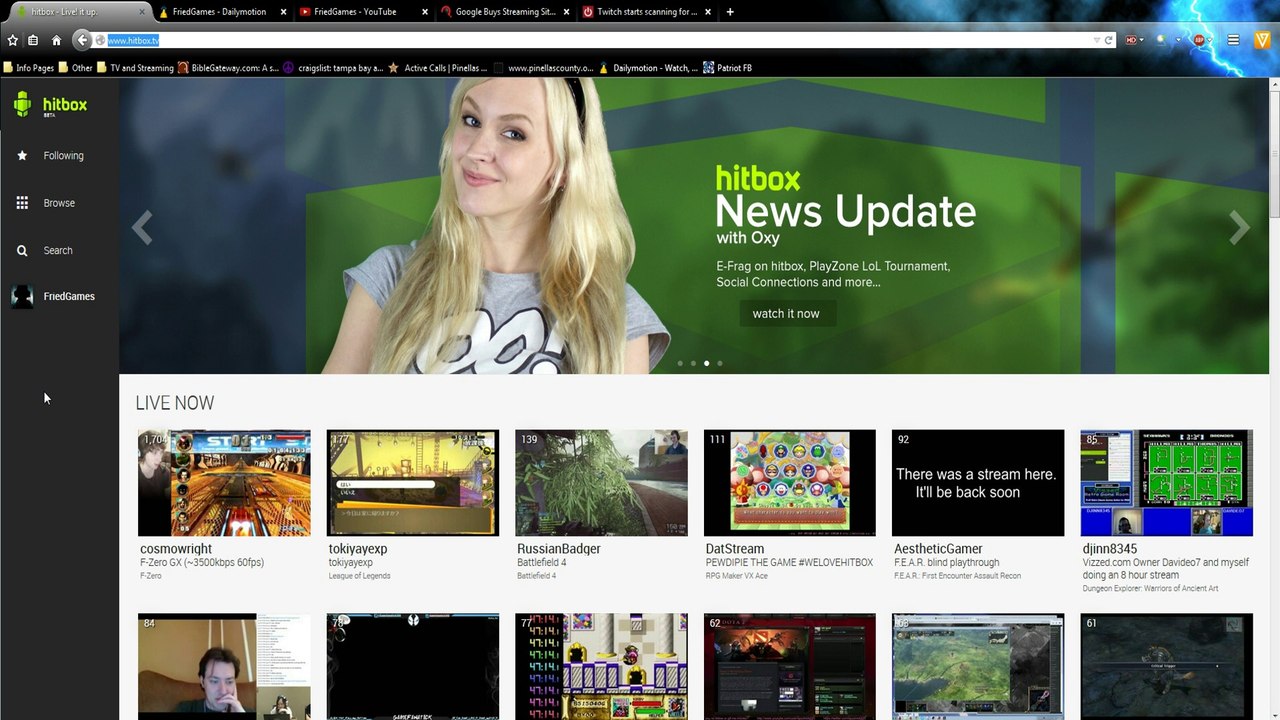The image size is (1280, 720).
Task: Reload the page with the refresh icon
Action: (1108, 40)
